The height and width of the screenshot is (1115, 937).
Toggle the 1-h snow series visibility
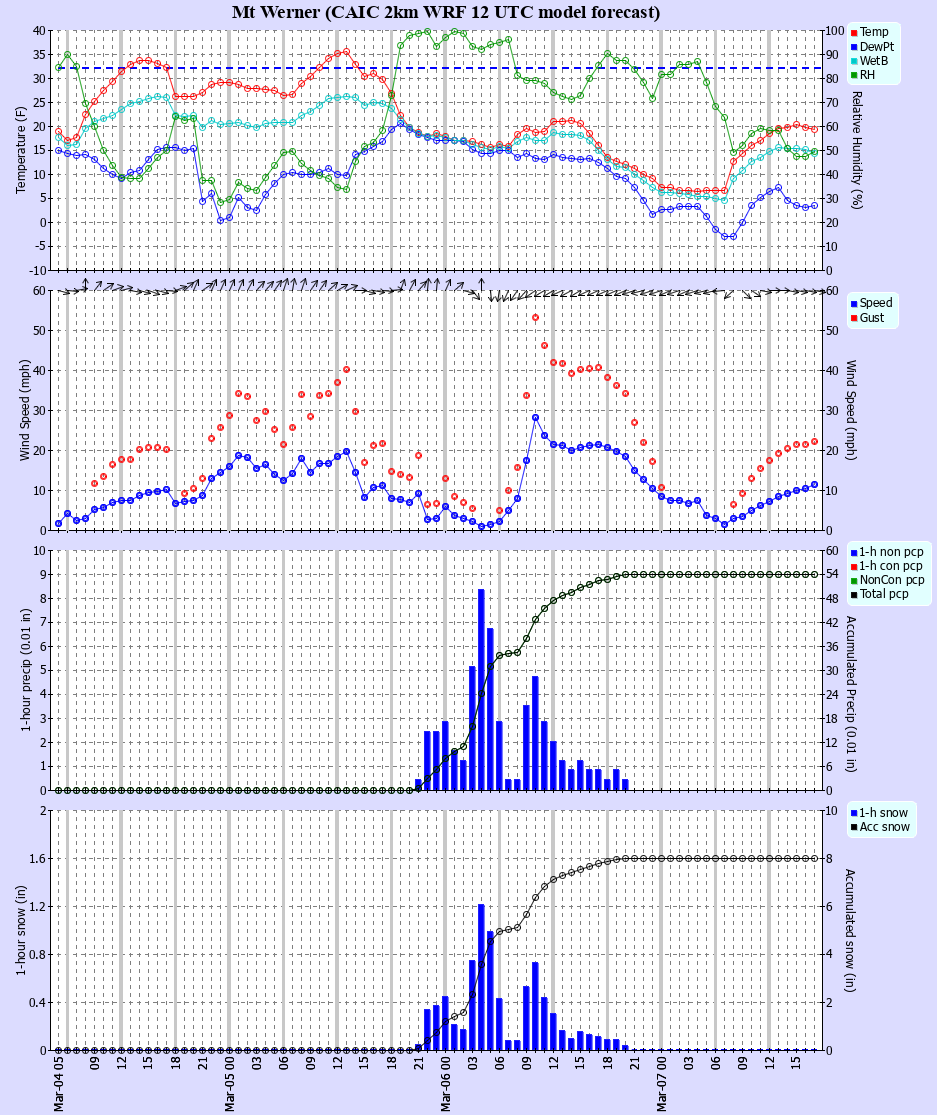pyautogui.click(x=856, y=815)
